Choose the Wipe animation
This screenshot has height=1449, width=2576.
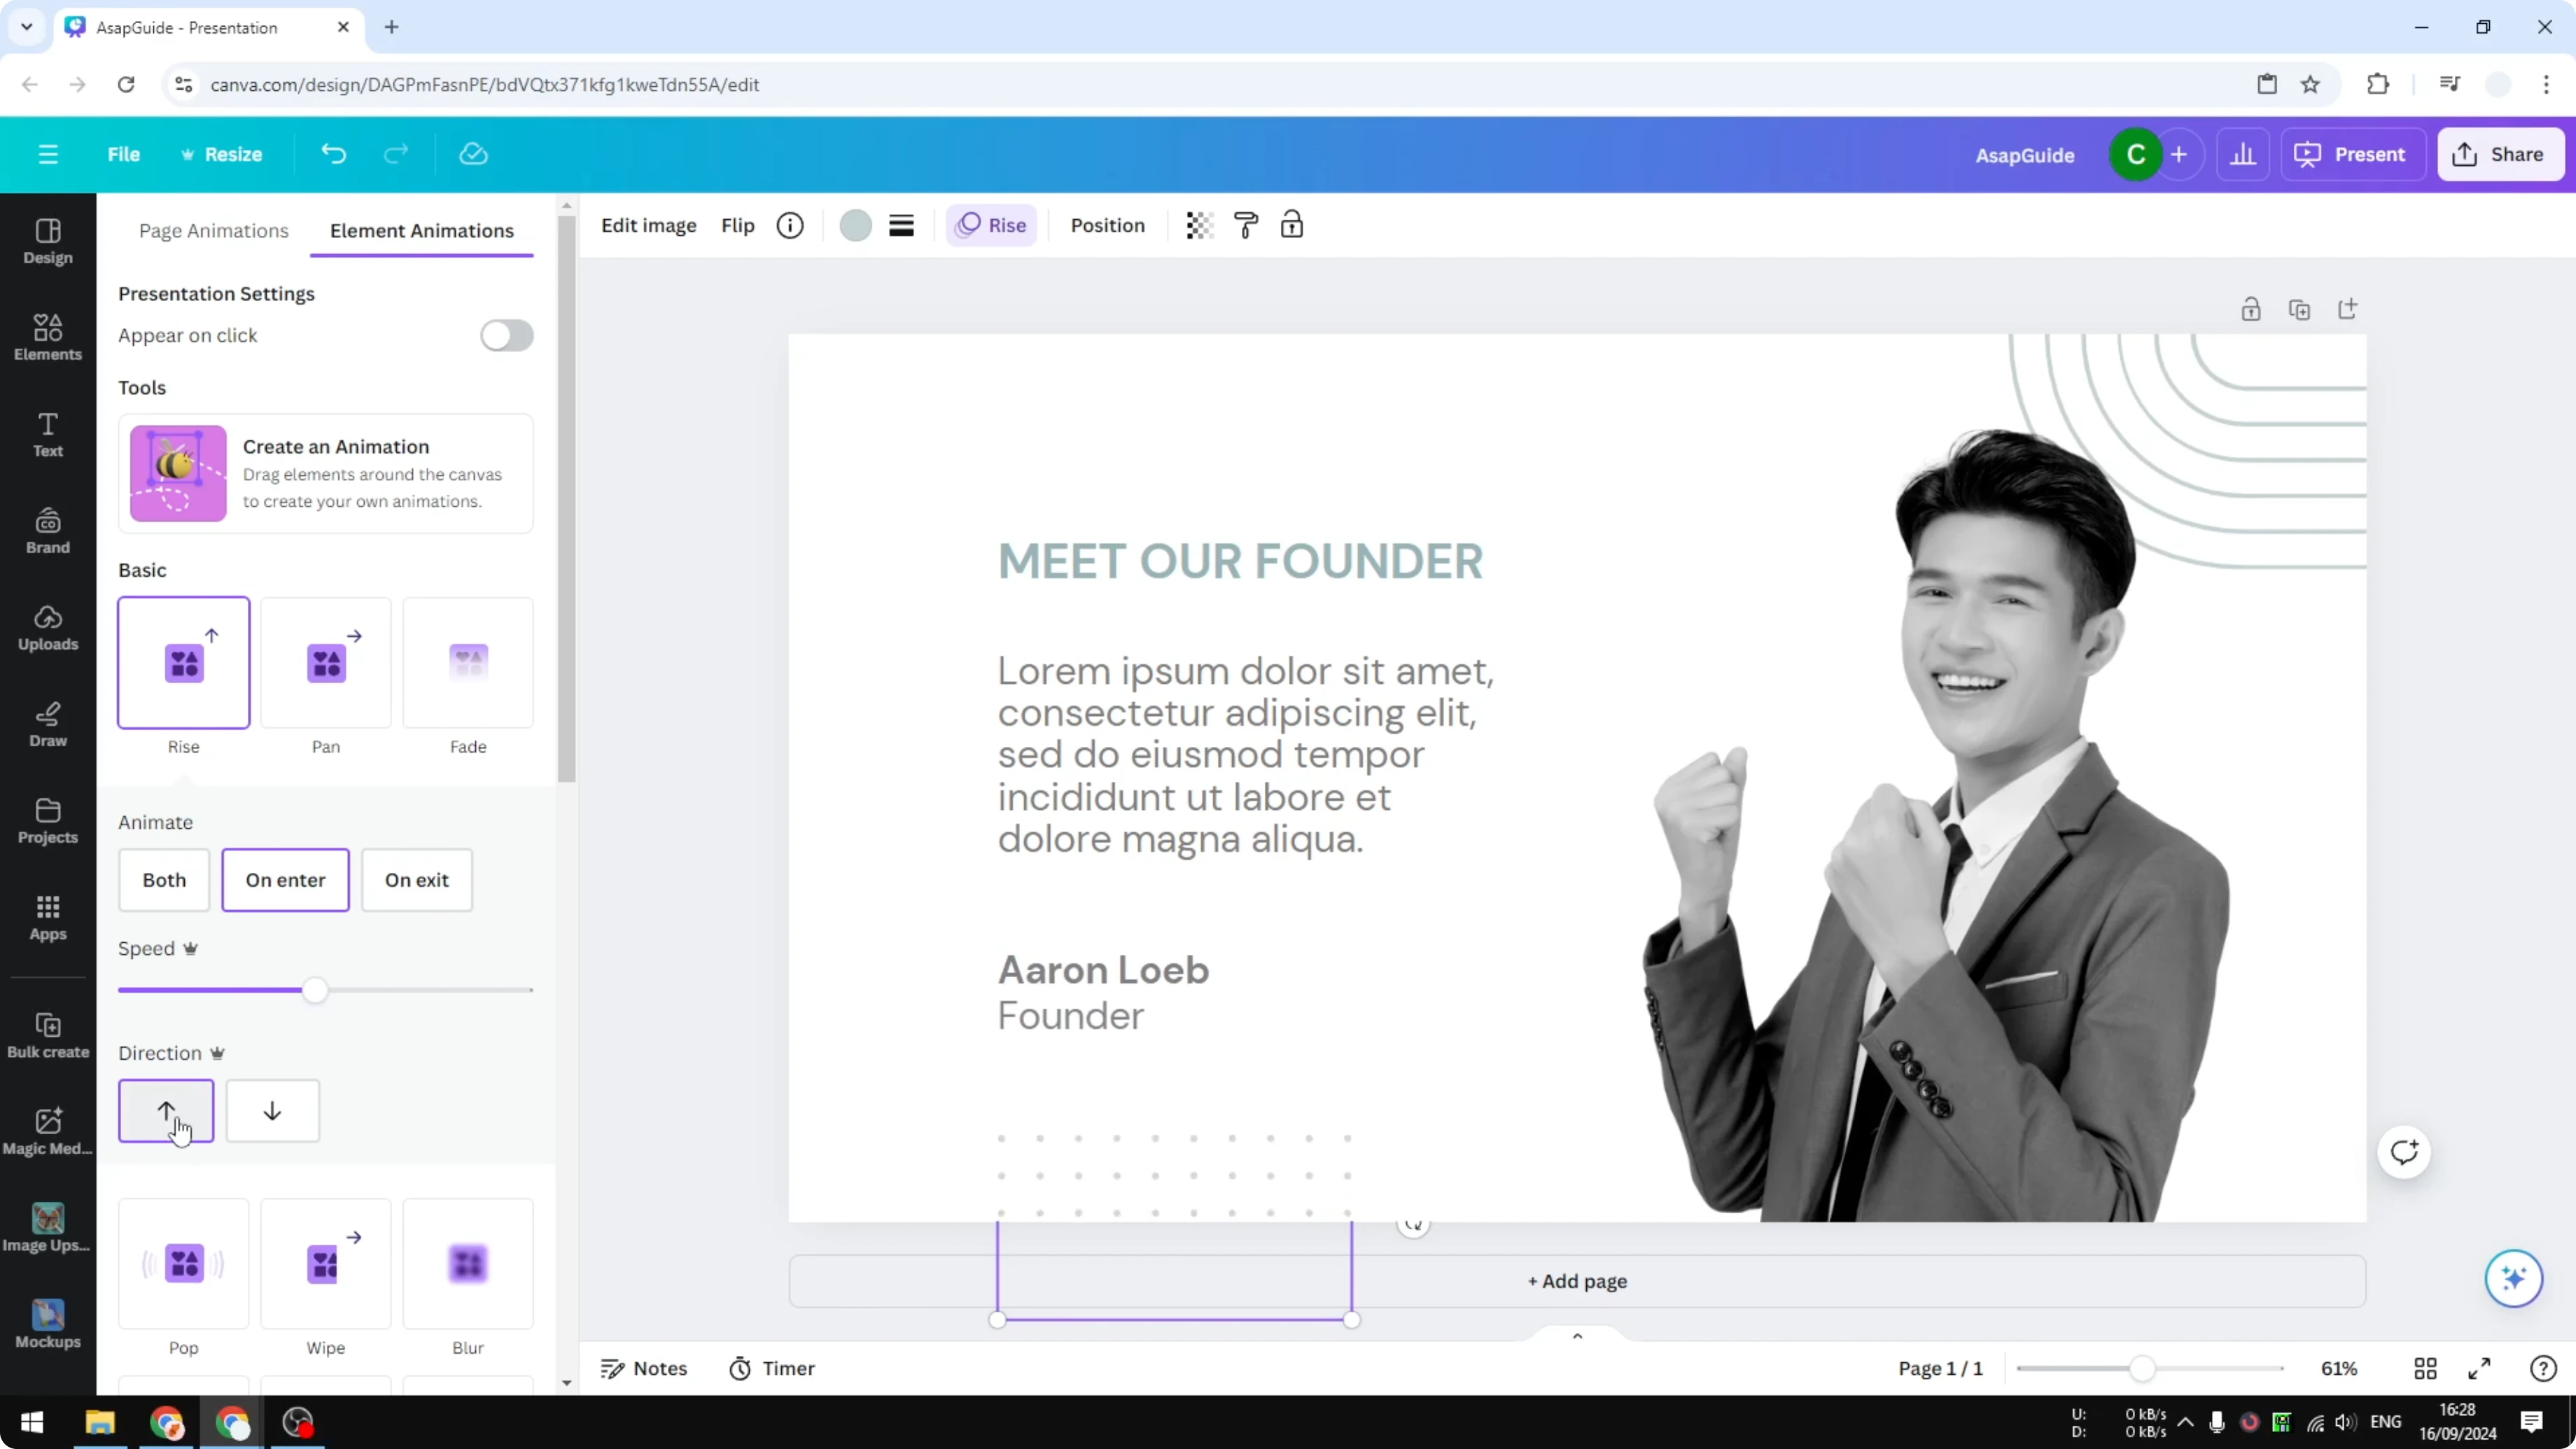tap(326, 1264)
